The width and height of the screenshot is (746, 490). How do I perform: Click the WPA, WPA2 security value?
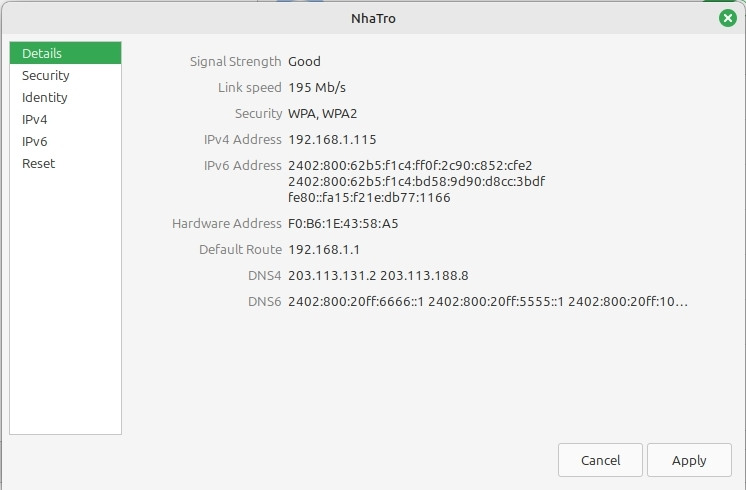[x=322, y=113]
